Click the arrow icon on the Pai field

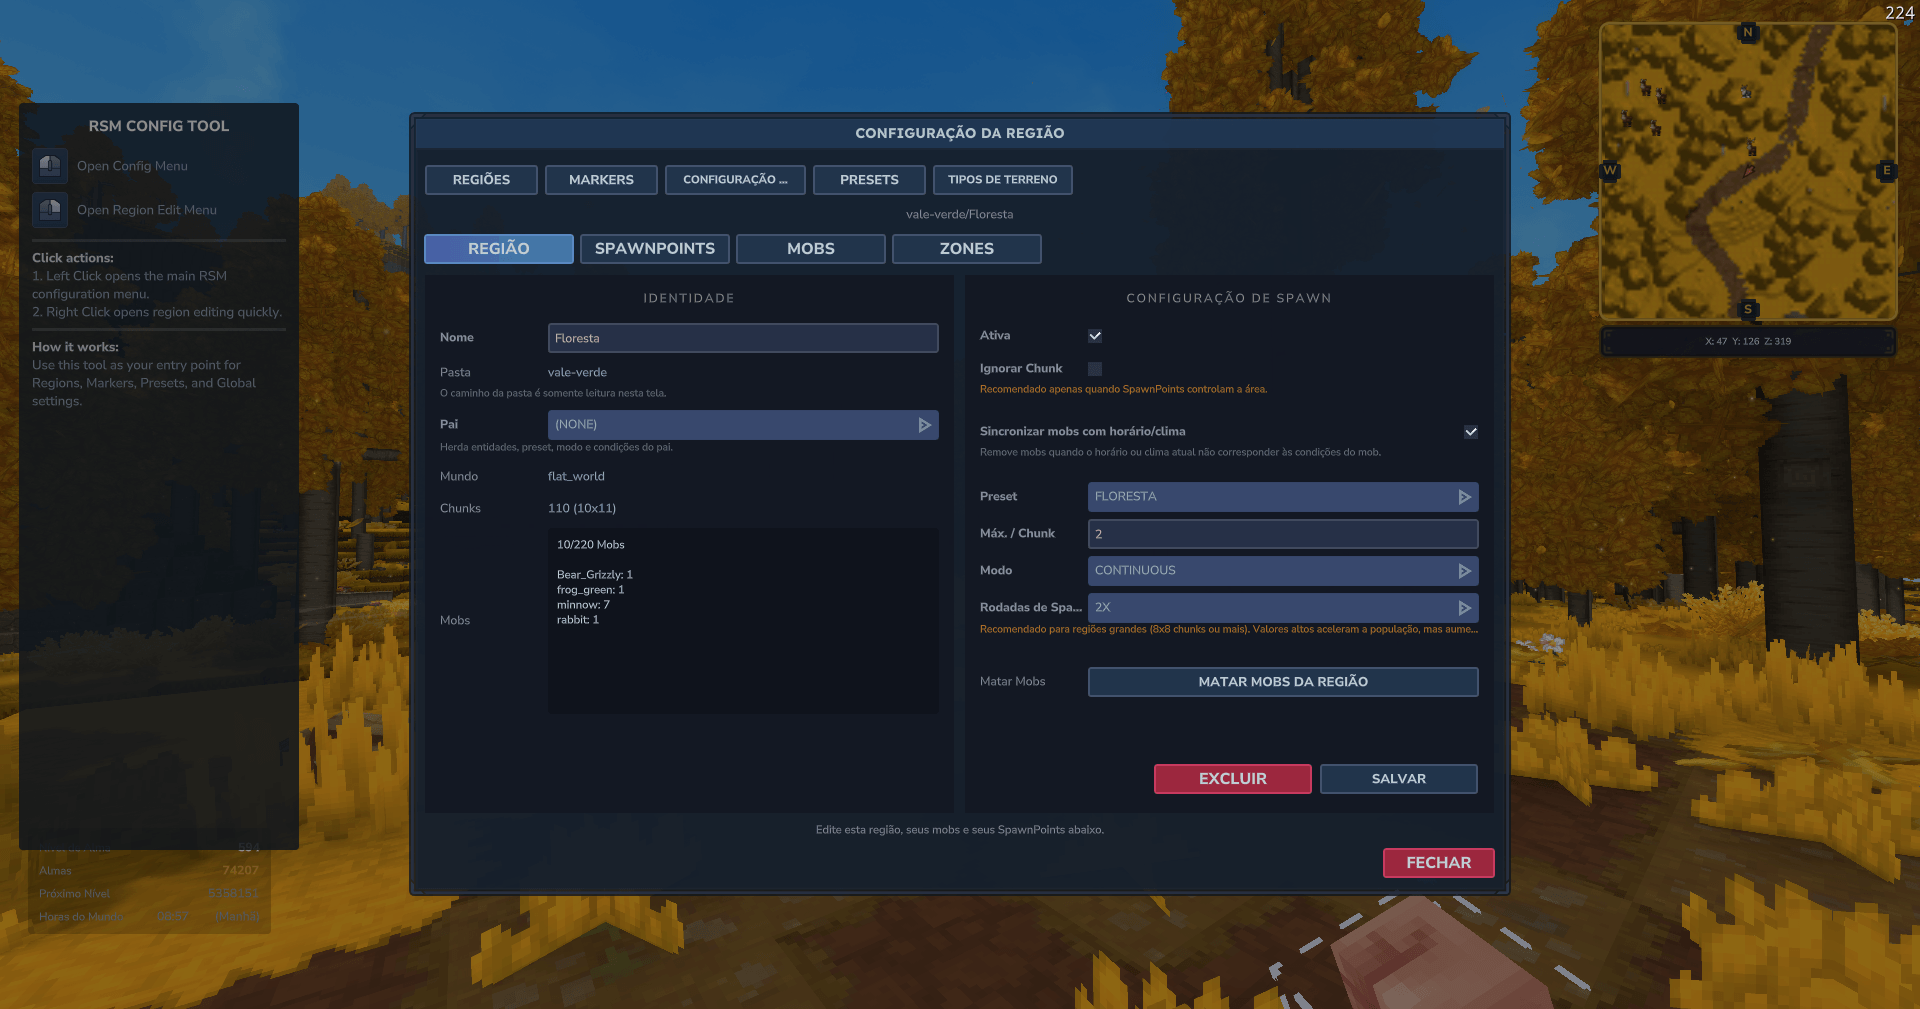click(x=925, y=425)
